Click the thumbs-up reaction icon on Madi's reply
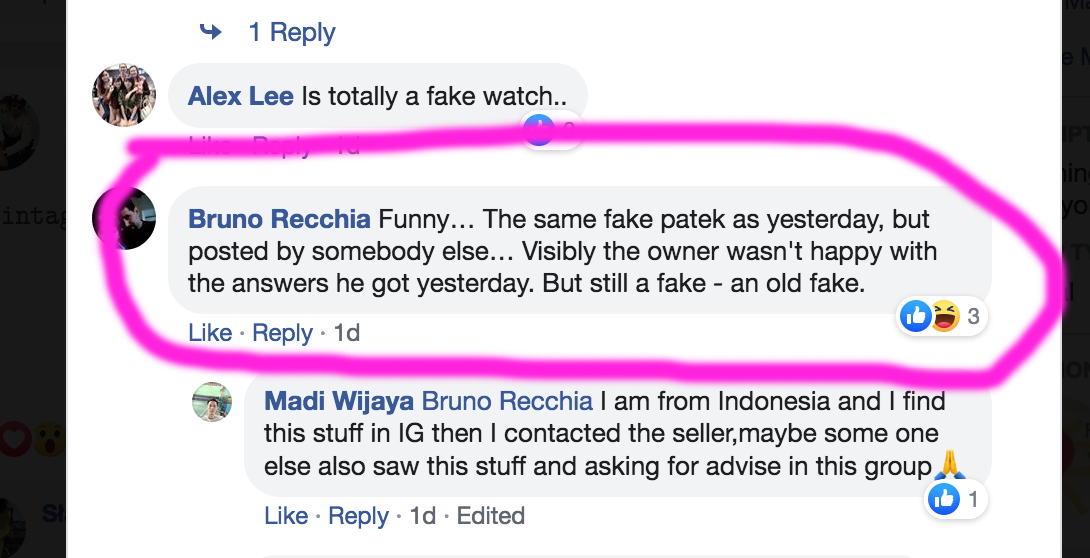The image size is (1090, 558). click(x=944, y=499)
